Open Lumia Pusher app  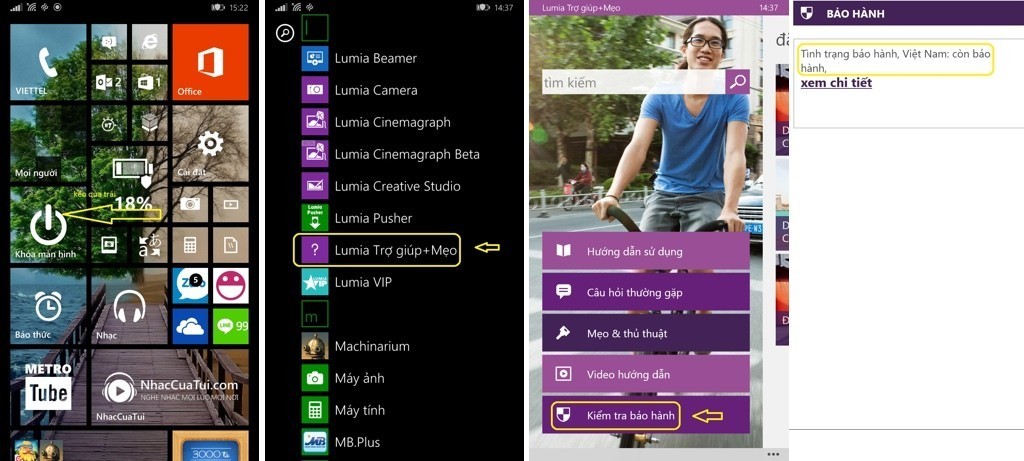tap(357, 218)
